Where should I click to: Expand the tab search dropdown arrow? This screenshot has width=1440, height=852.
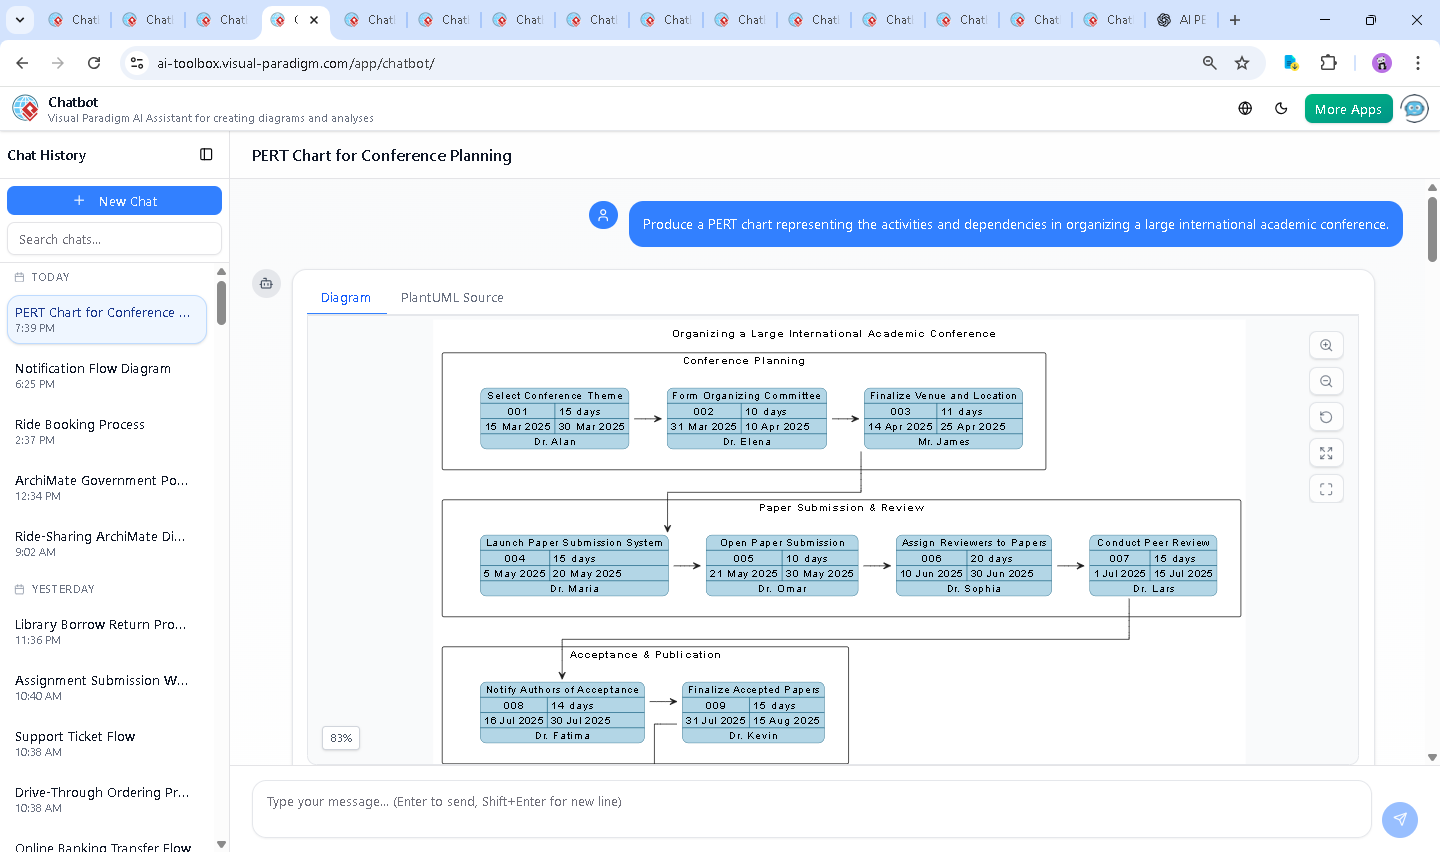[x=20, y=20]
